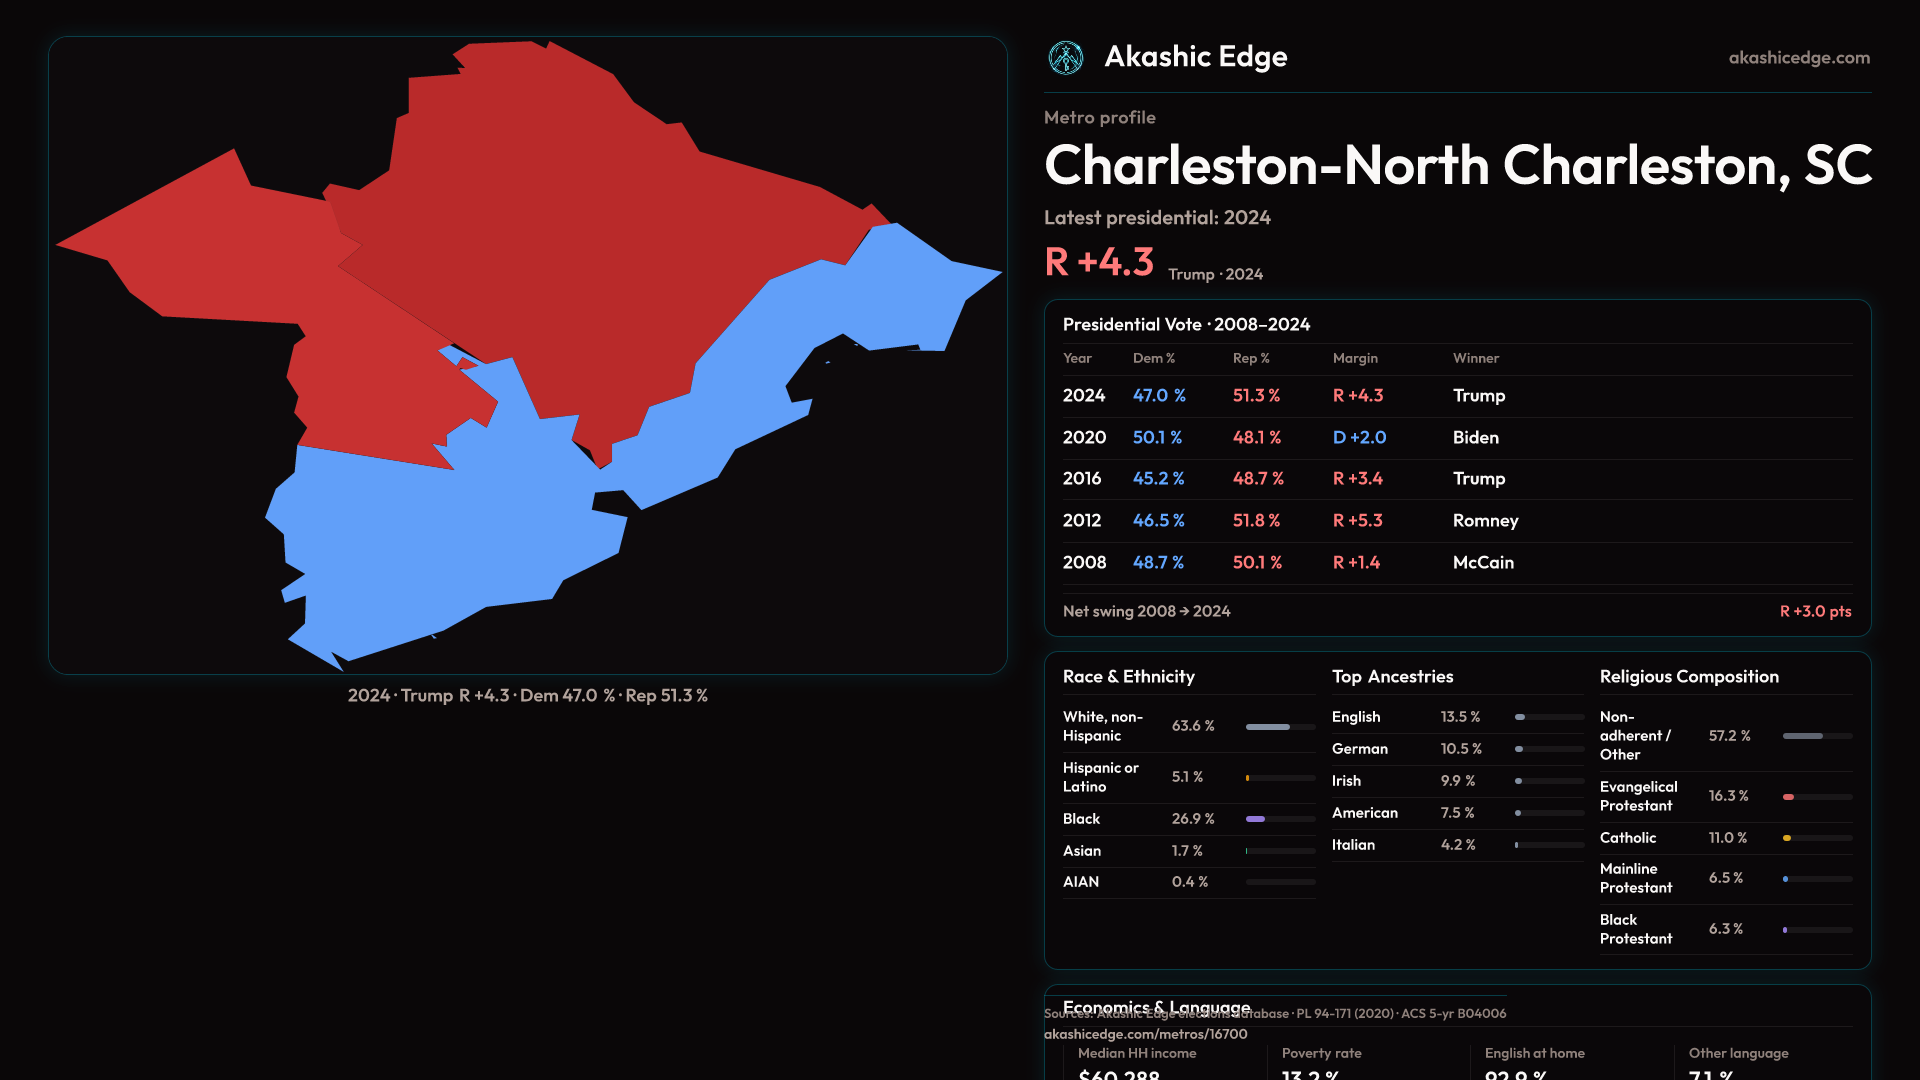Click the Charleston-North Charleston, SC title
The height and width of the screenshot is (1080, 1920).
coord(1457,165)
